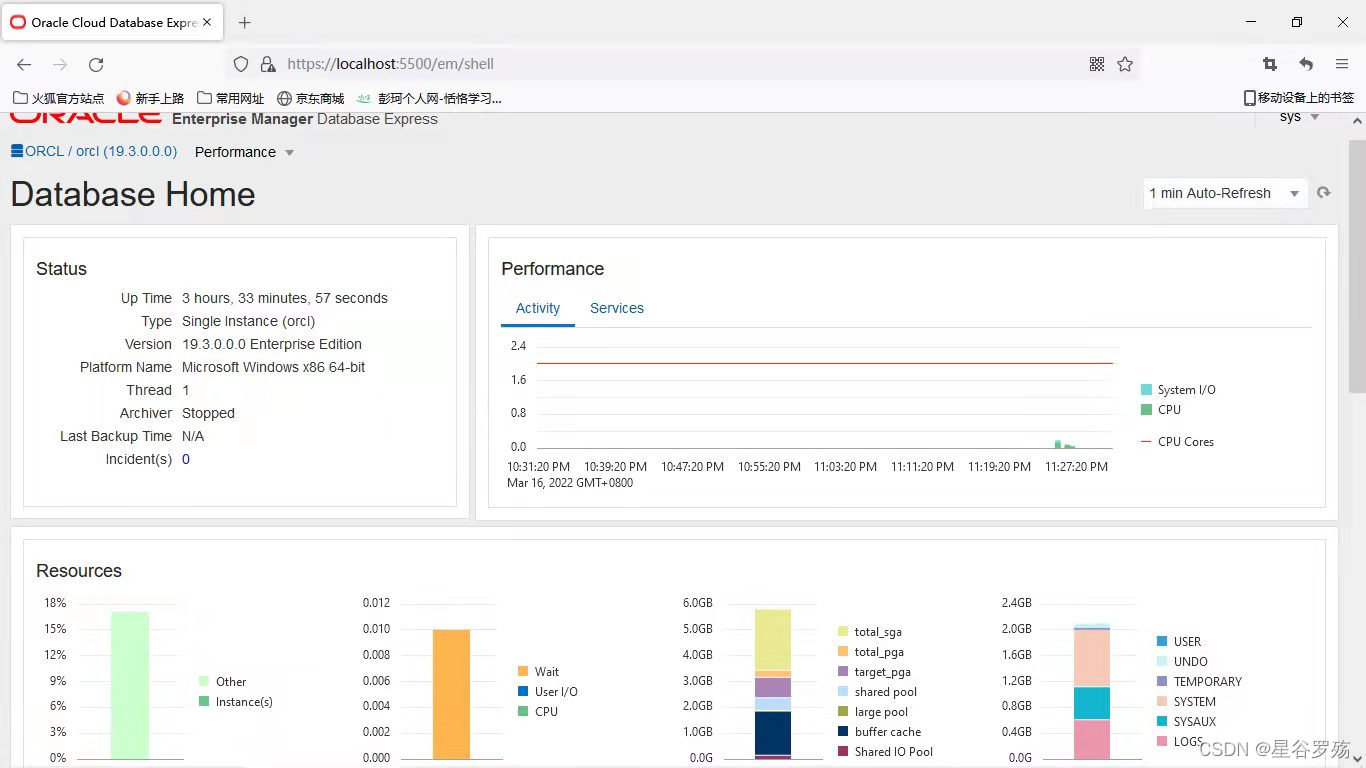
Task: Open the 1 min Auto-Refresh dropdown
Action: (x=1225, y=193)
